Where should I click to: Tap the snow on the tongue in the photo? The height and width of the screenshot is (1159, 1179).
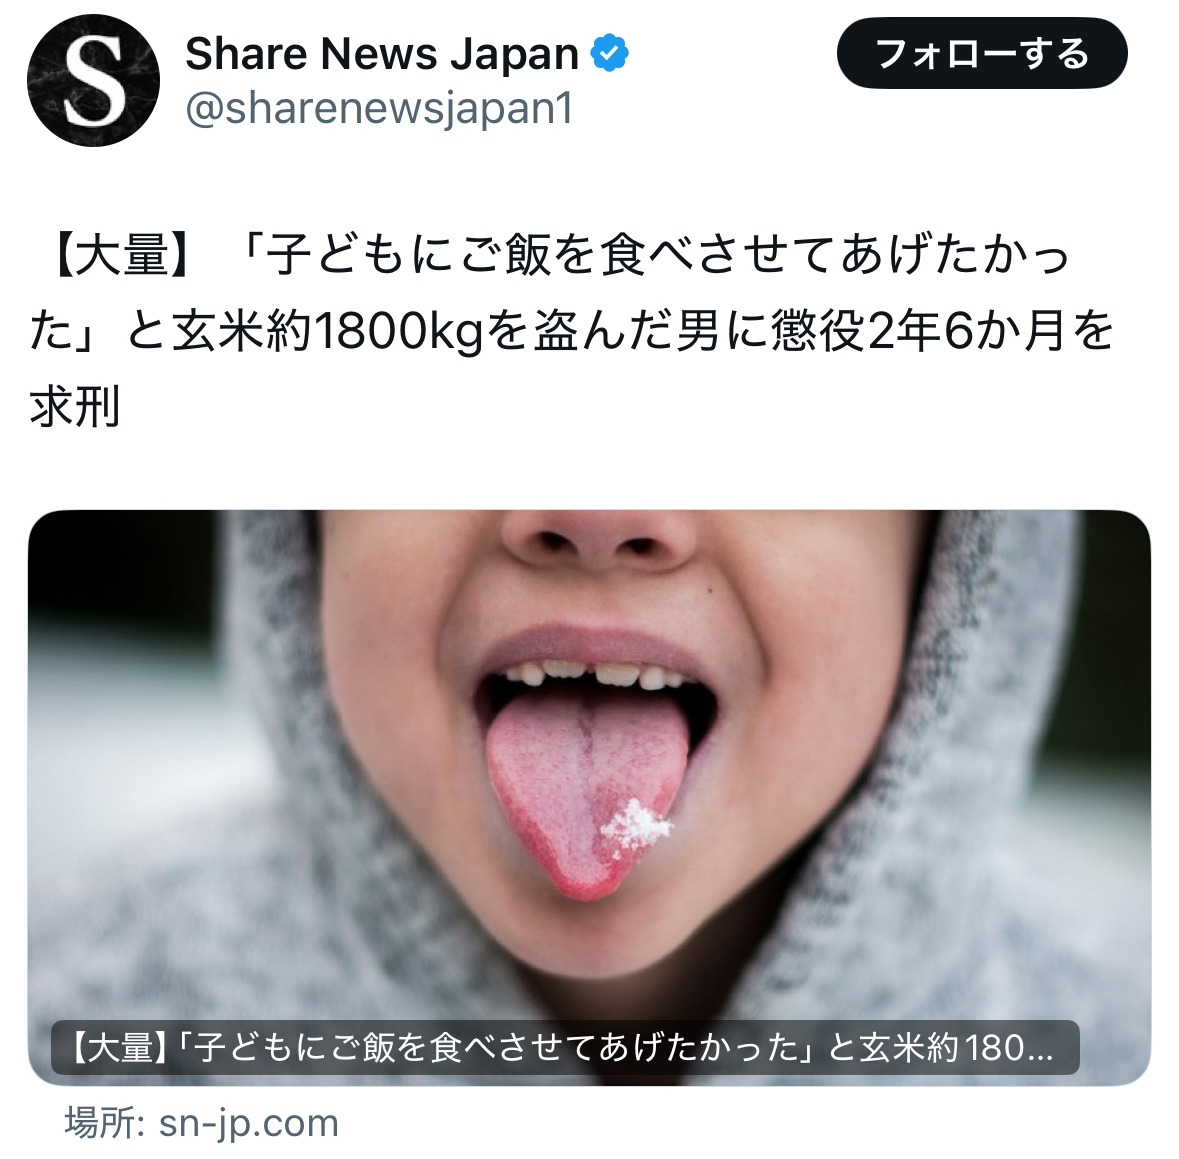[x=636, y=827]
